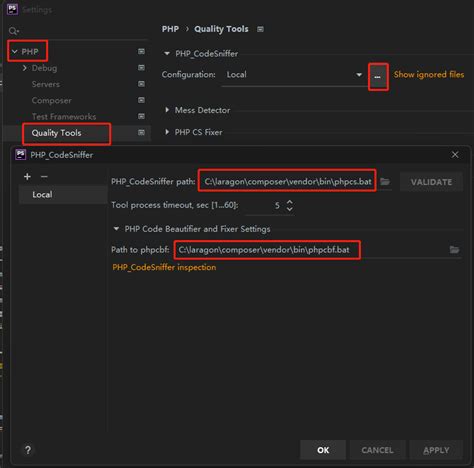The width and height of the screenshot is (474, 468).
Task: Click the VALIDATE button
Action: (431, 182)
